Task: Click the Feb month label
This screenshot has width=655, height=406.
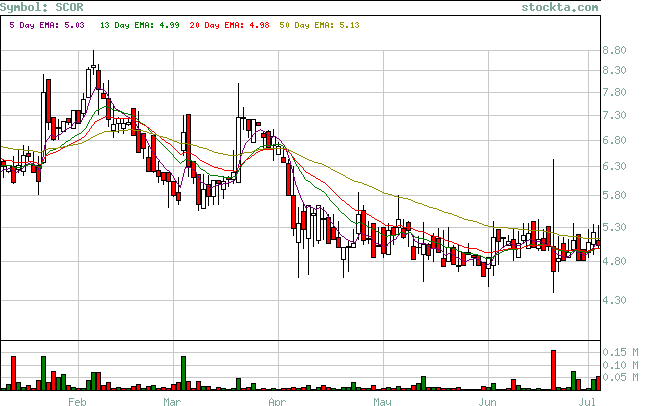Action: point(77,402)
